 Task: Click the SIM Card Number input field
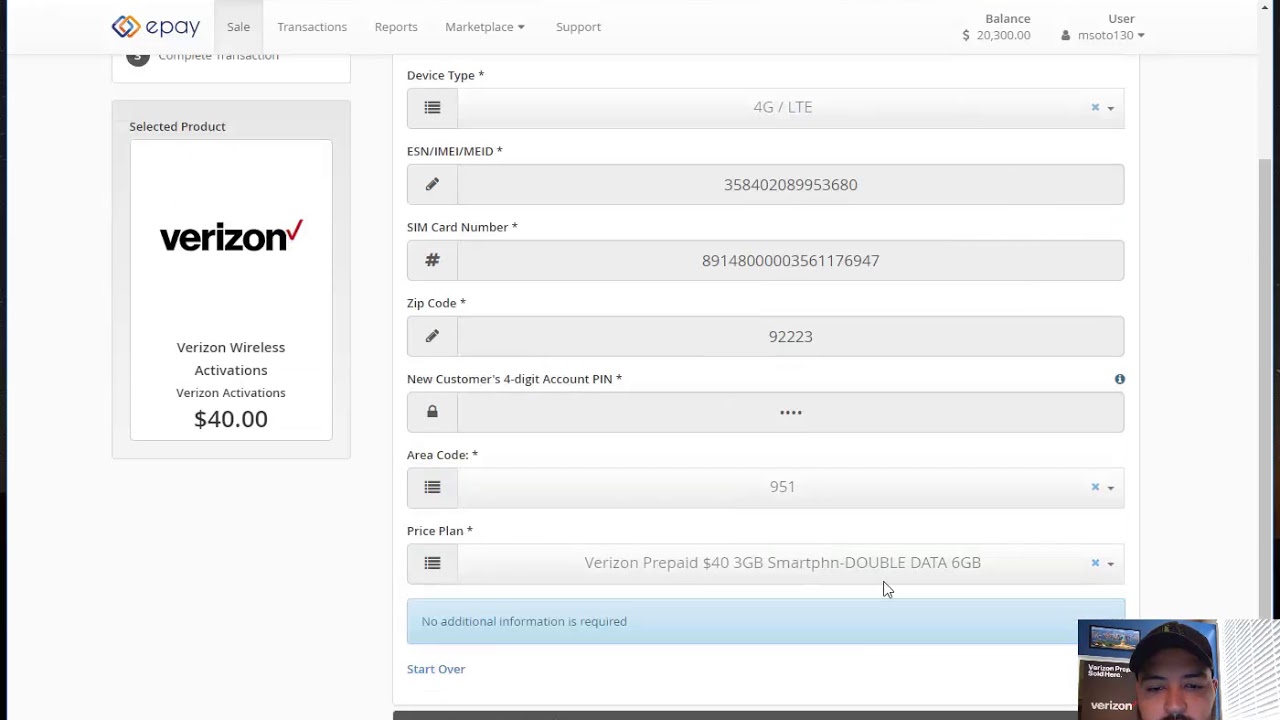791,260
